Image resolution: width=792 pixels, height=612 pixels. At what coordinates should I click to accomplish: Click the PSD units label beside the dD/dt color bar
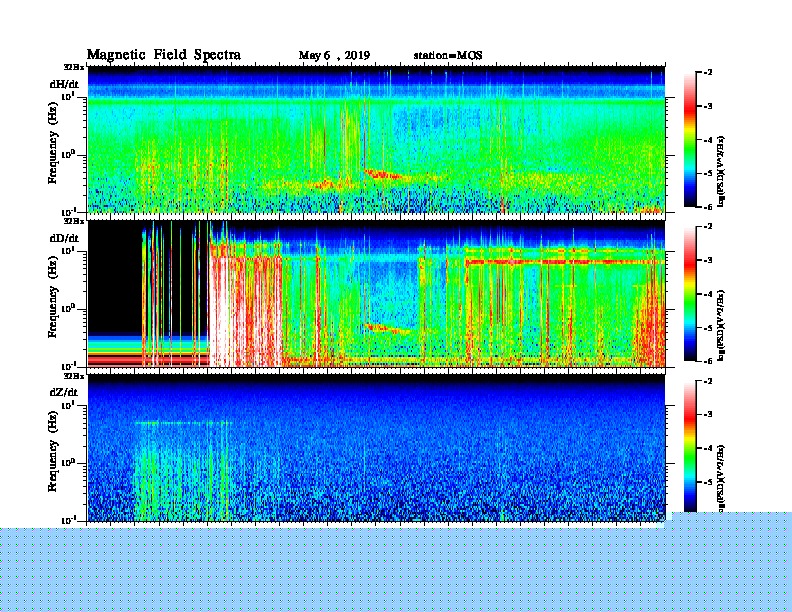(x=721, y=325)
